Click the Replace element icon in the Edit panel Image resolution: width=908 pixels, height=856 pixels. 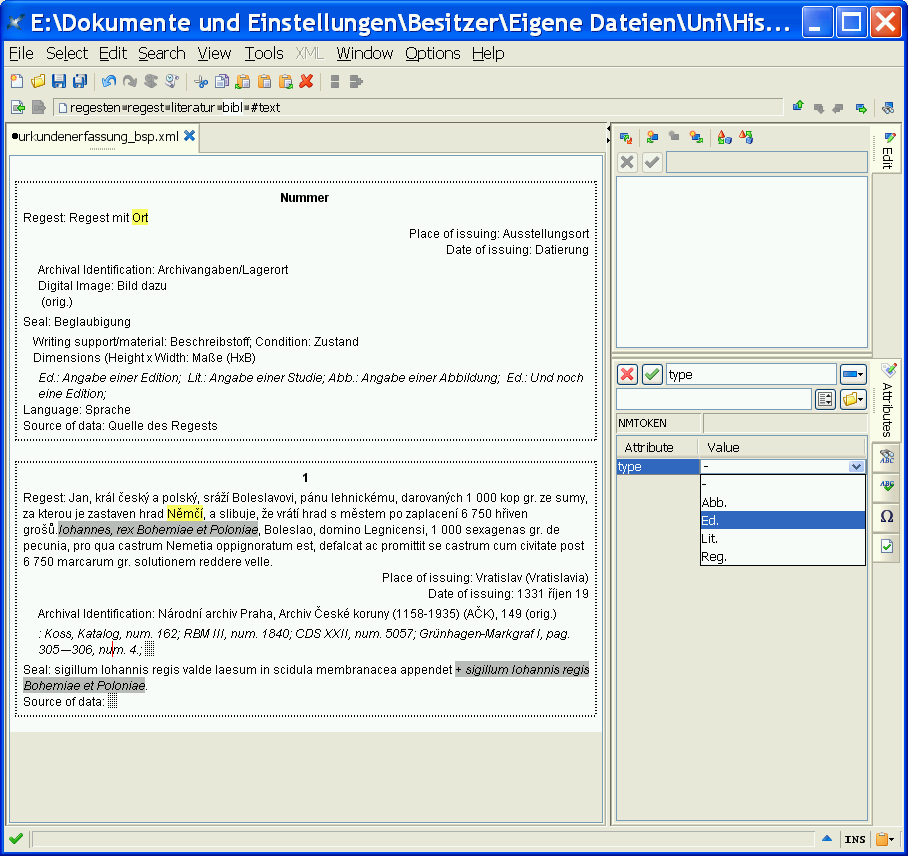point(626,138)
